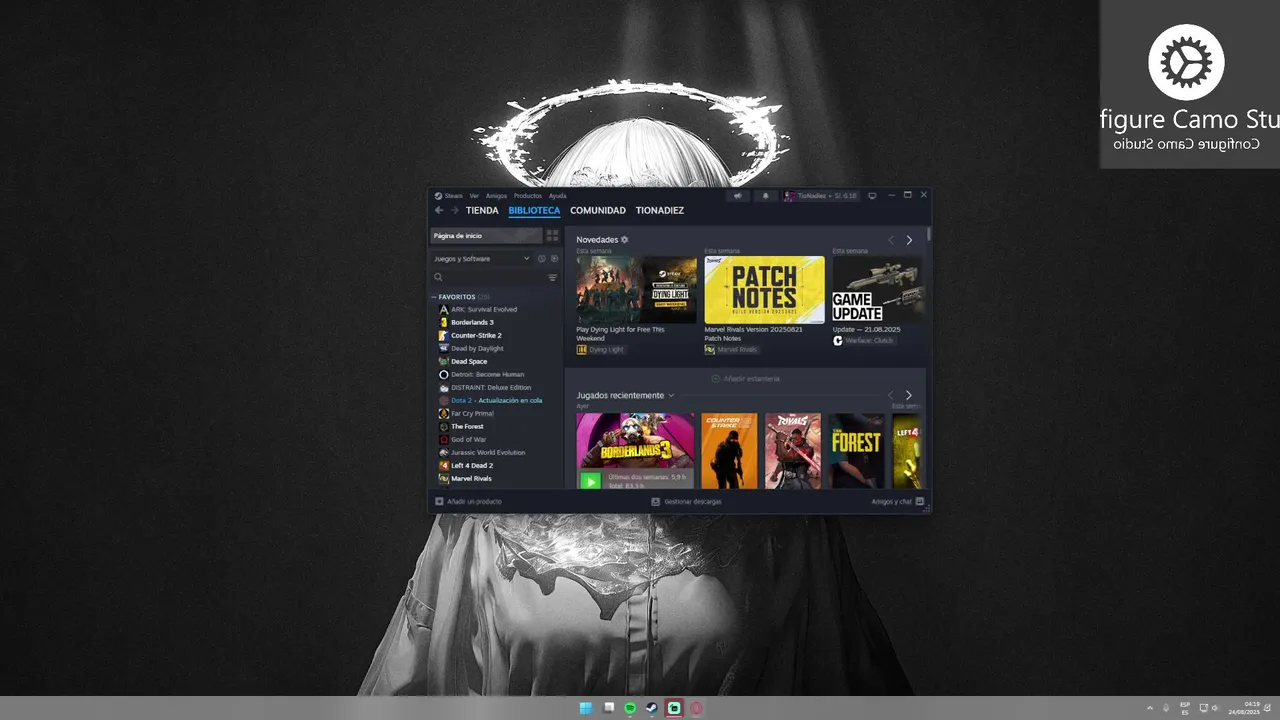Screen dimensions: 1280x720
Task: Show hidden system tray icons
Action: pos(1149,708)
